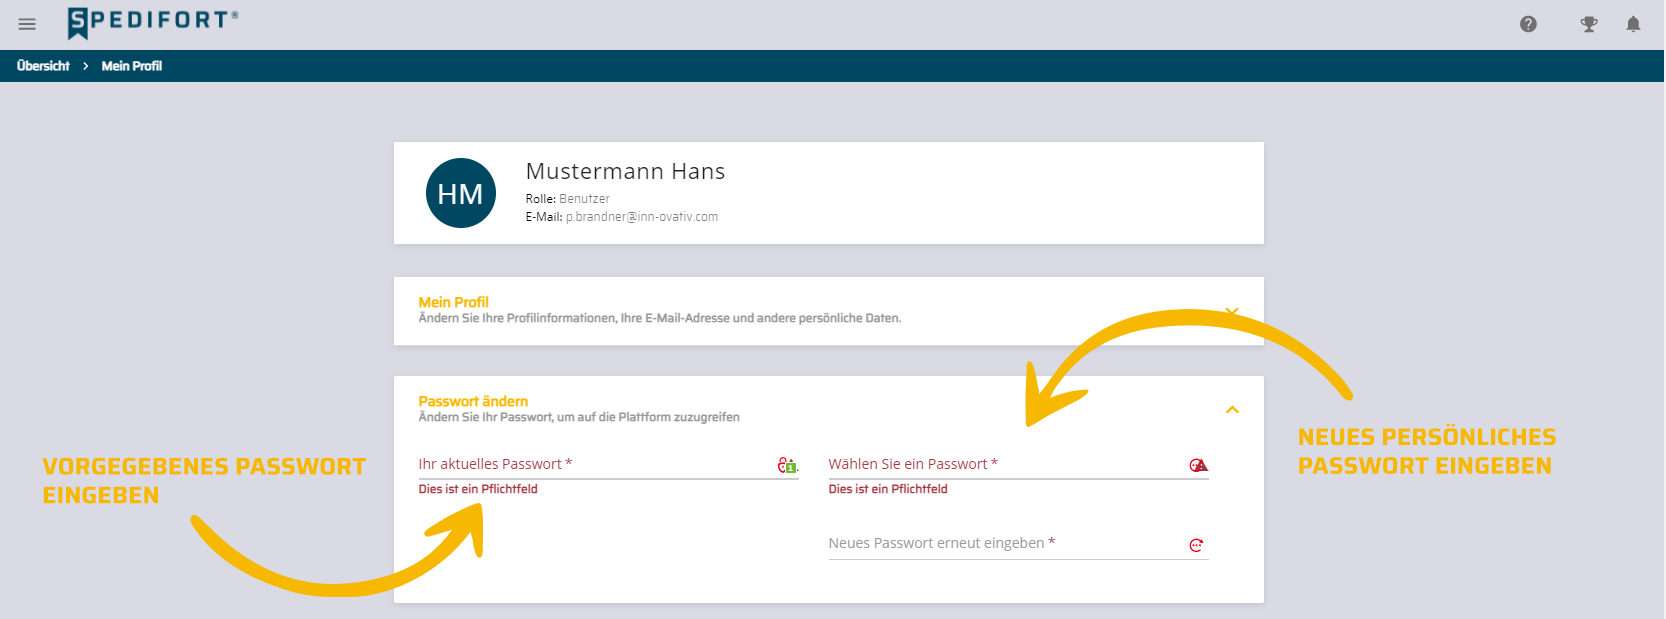Collapse the Passwort ändern section
This screenshot has width=1666, height=619.
(1232, 410)
